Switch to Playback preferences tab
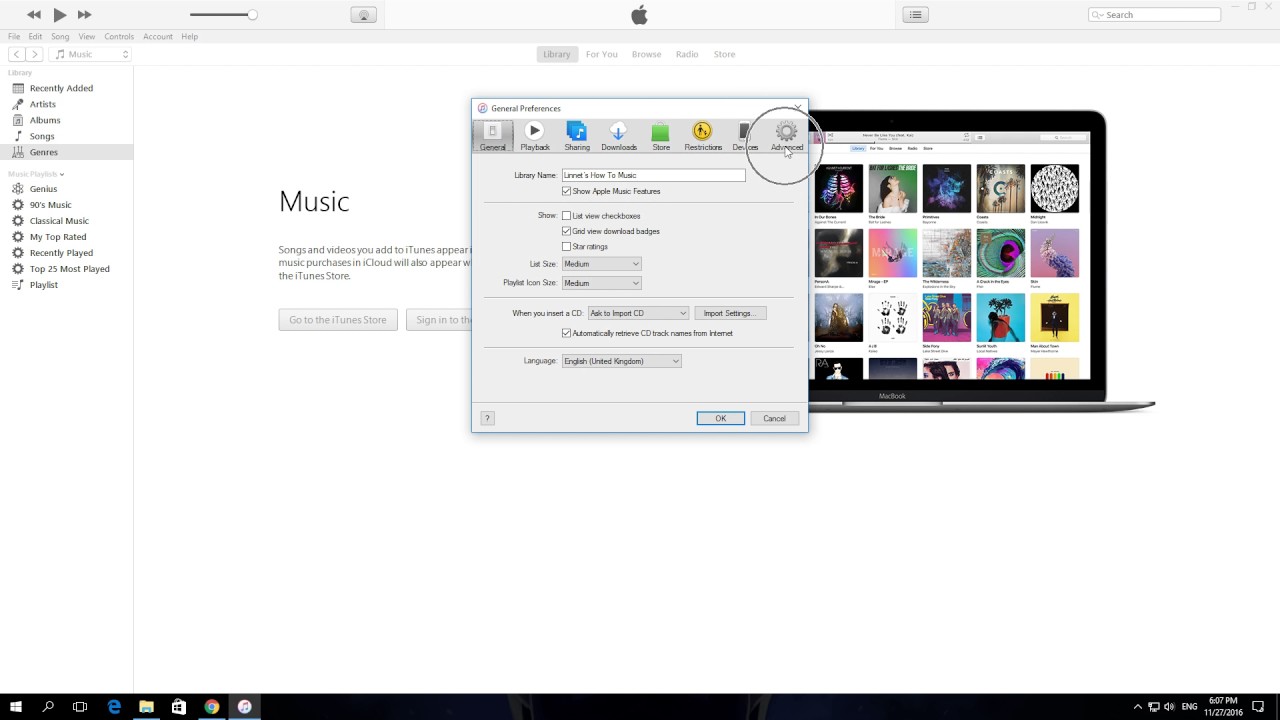 pos(535,136)
